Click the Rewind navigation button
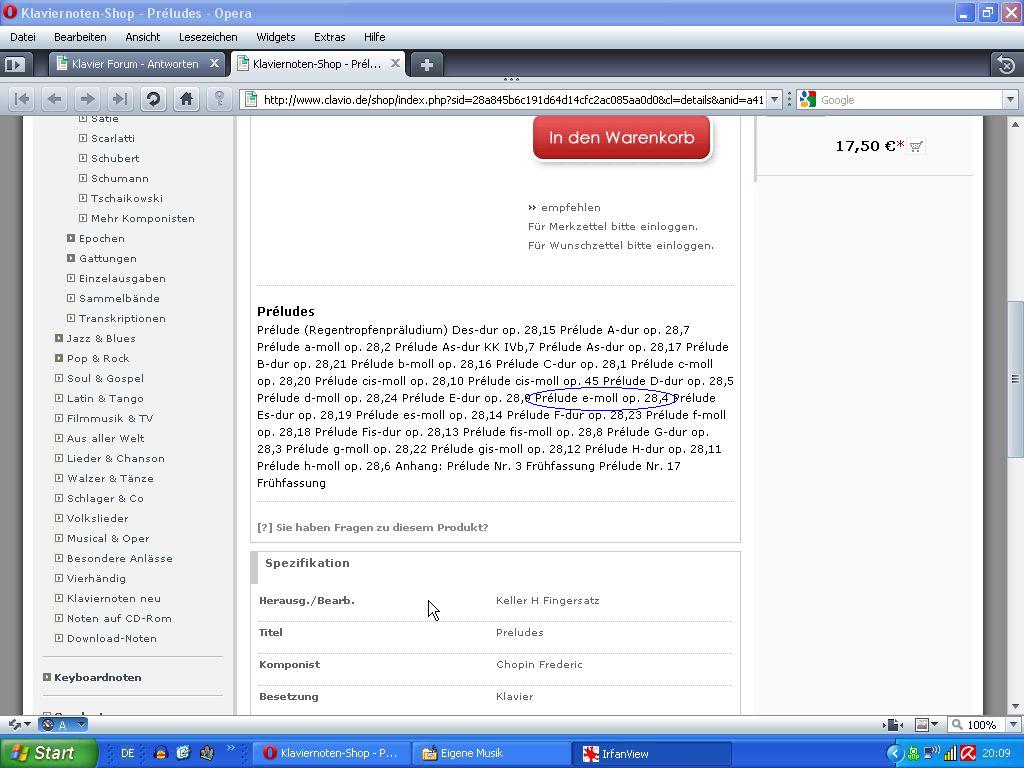This screenshot has height=768, width=1024. point(22,99)
